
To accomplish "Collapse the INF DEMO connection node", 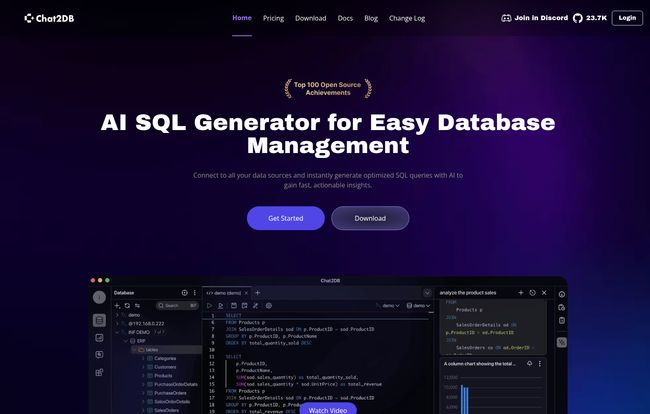I will click(x=117, y=332).
